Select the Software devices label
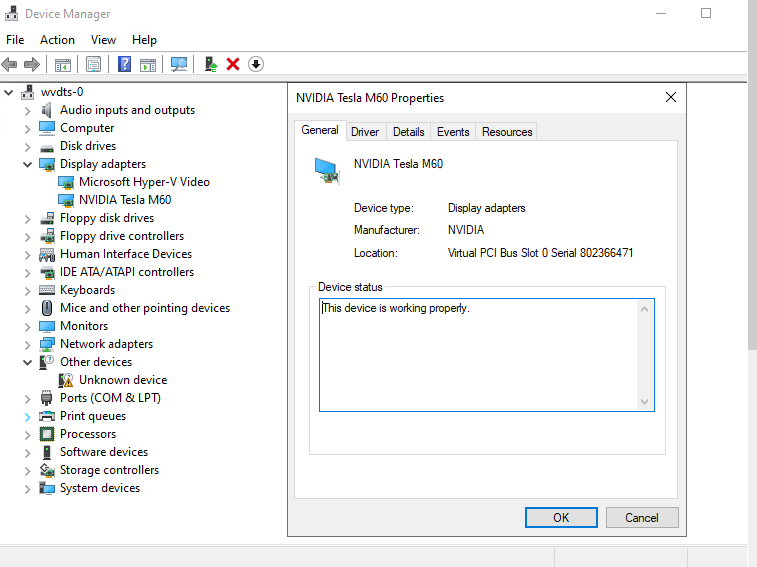Screen dimensions: 757x567 [x=104, y=452]
